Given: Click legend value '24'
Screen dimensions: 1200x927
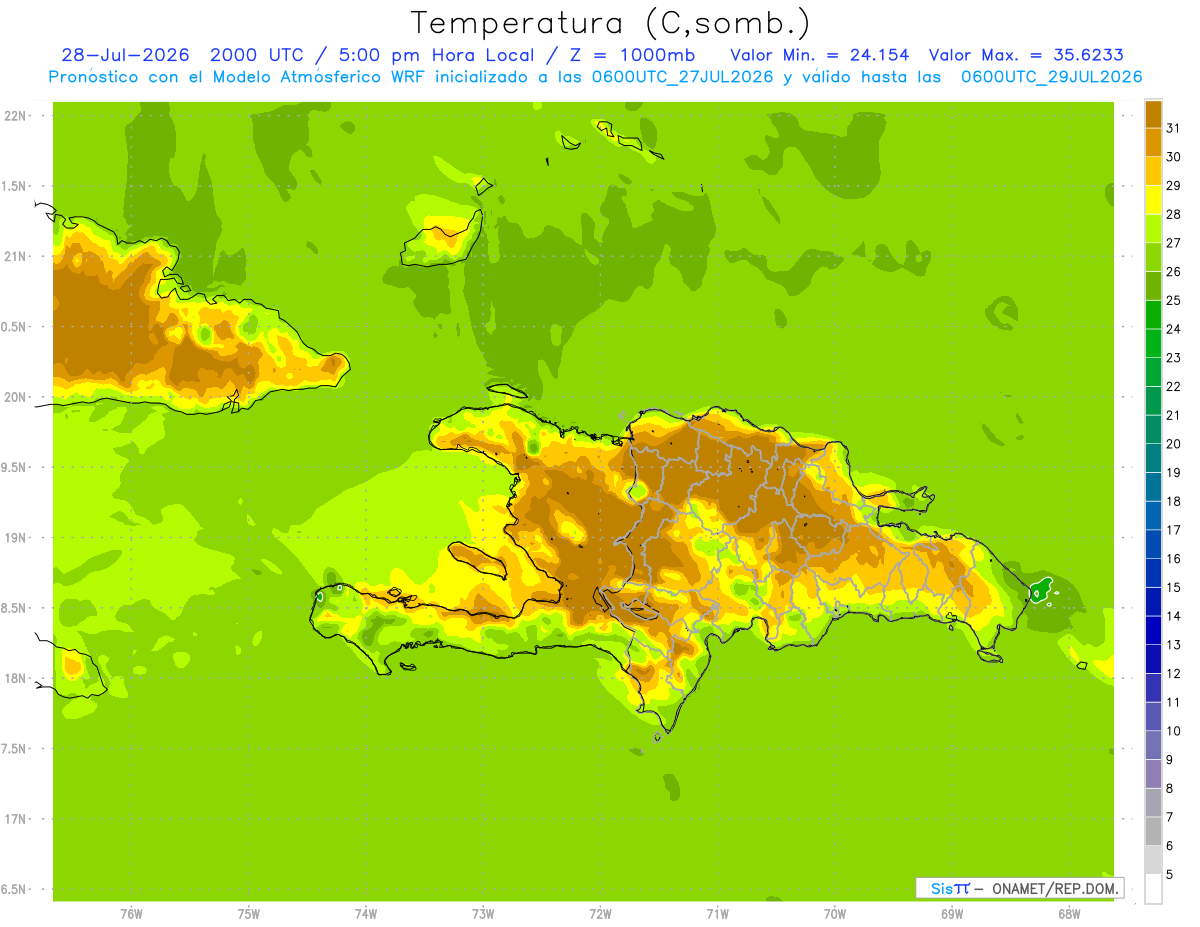Looking at the screenshot, I should [1174, 329].
